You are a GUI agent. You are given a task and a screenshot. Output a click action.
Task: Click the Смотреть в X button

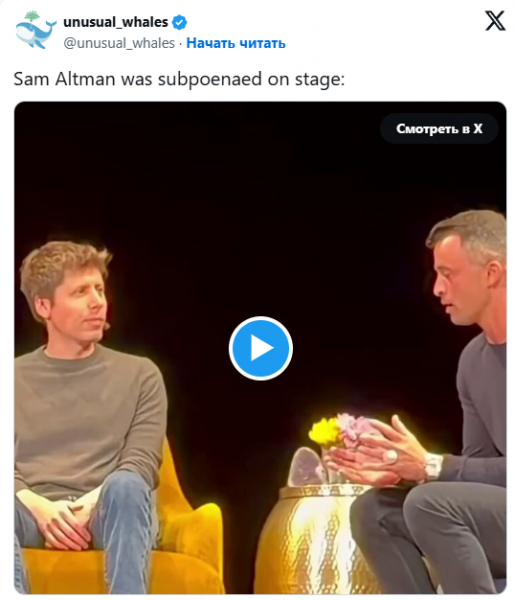439,129
